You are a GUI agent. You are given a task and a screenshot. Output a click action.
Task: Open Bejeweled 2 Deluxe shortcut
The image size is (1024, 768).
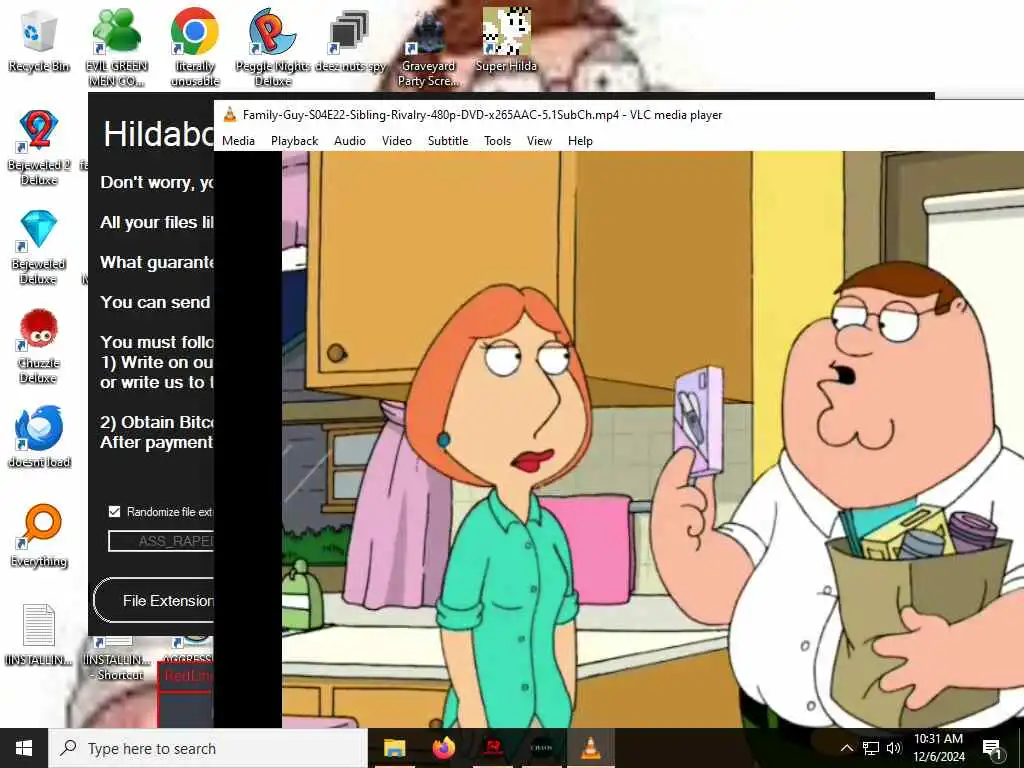[39, 148]
